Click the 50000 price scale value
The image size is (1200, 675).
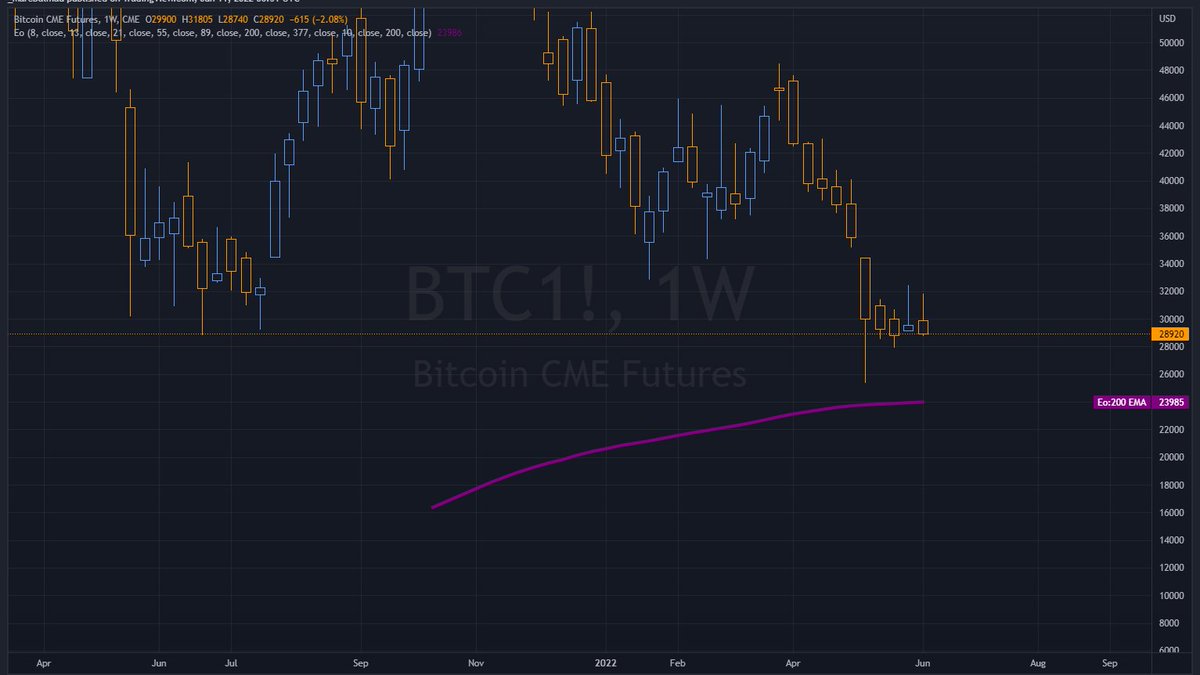(x=1173, y=43)
